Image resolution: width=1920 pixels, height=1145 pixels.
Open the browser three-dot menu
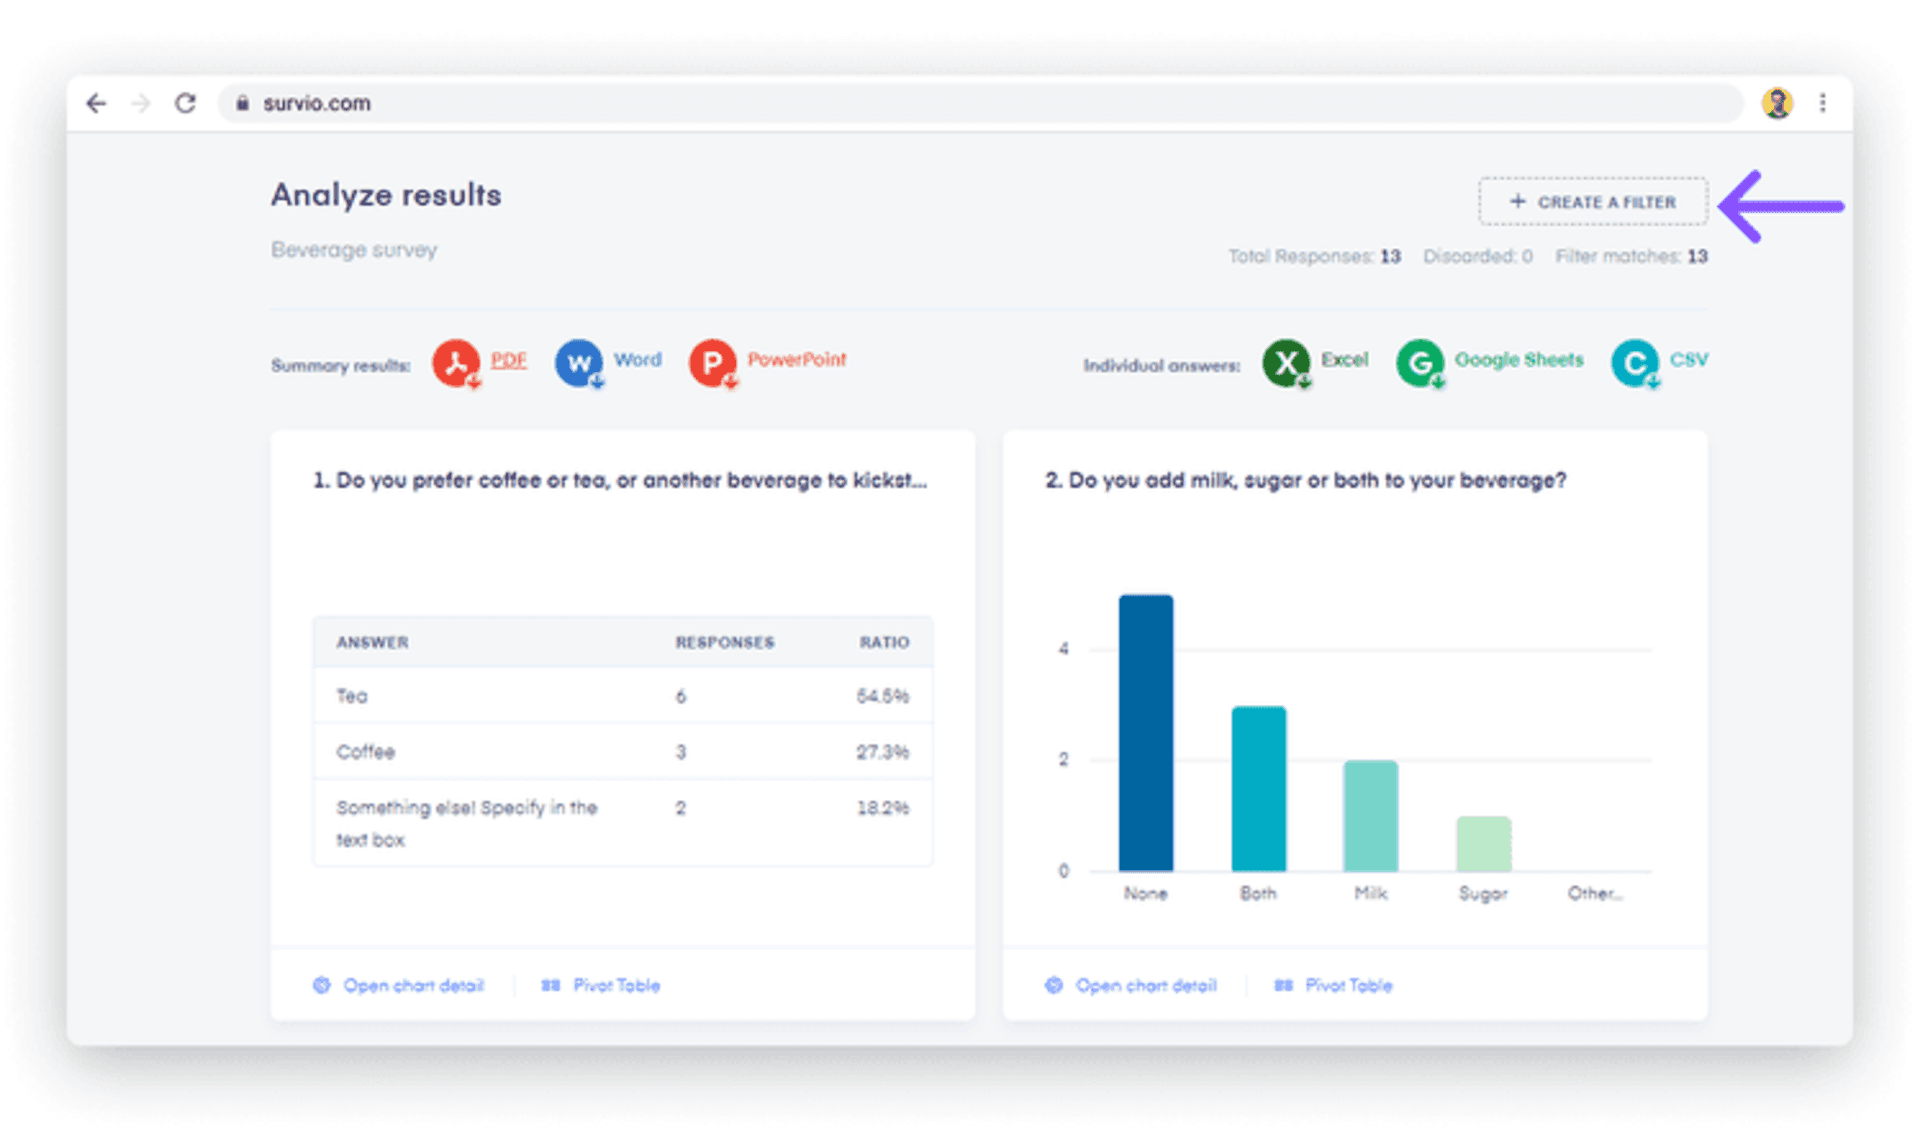point(1823,103)
